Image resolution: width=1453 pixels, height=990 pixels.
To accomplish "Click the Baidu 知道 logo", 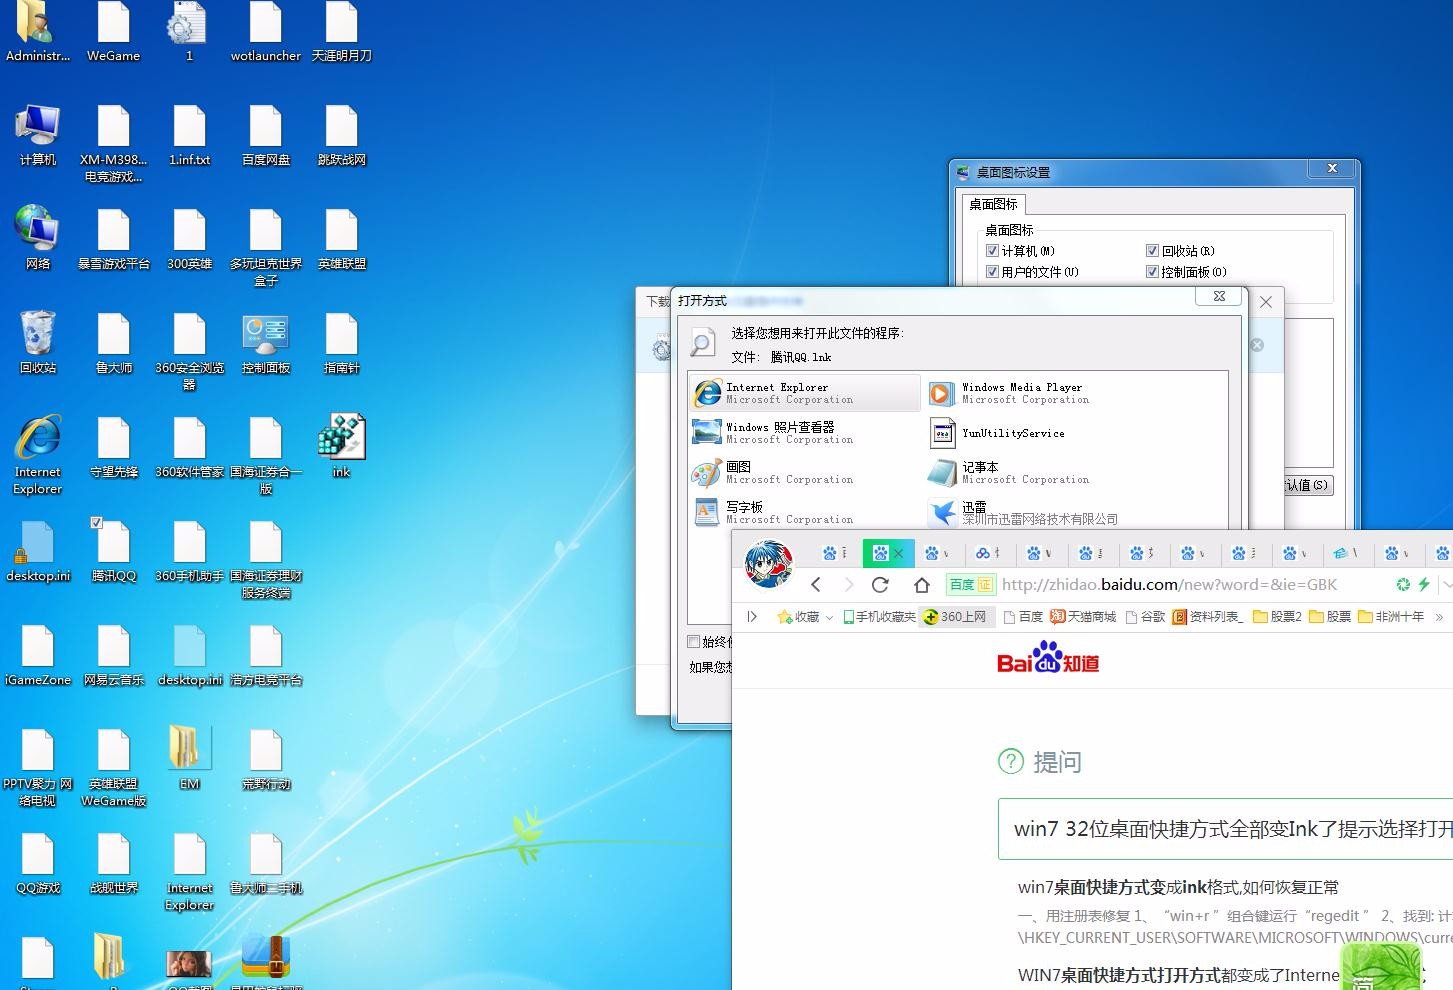I will [1048, 658].
